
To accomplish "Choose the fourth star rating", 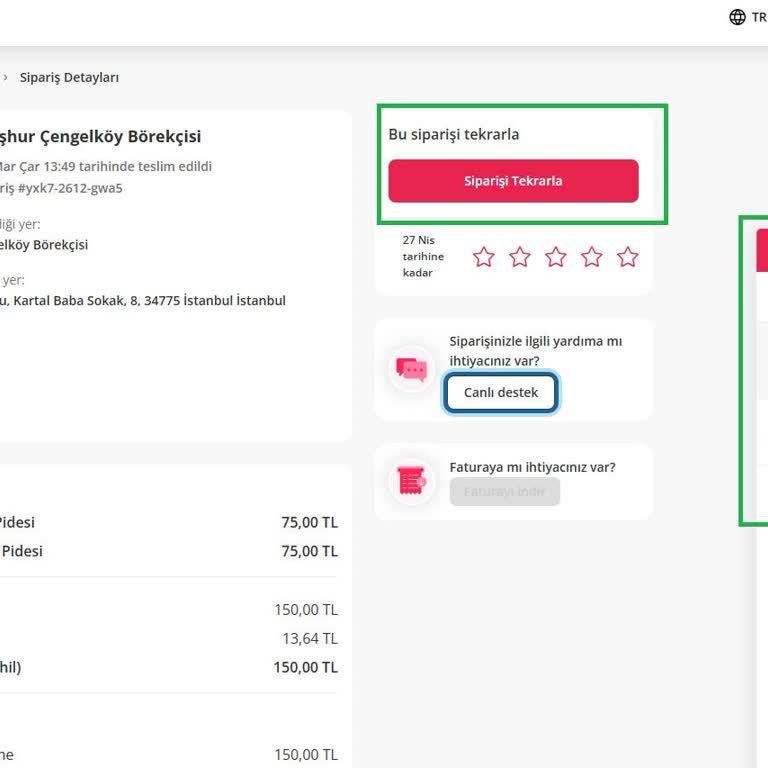I will (592, 257).
